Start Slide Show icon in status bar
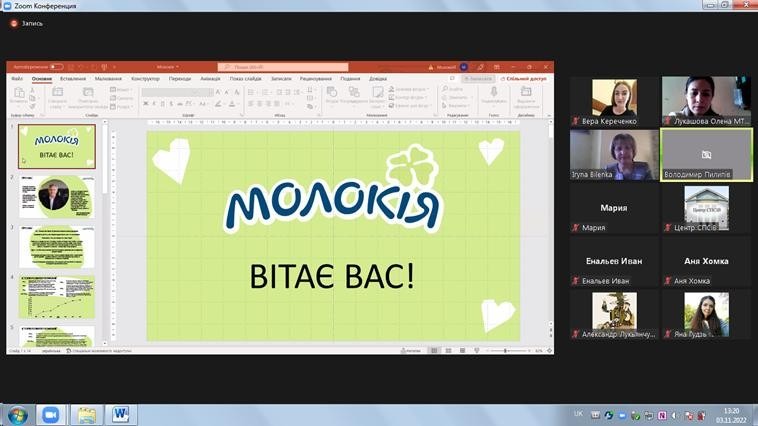Viewport: 758px width, 426px height. [x=477, y=351]
